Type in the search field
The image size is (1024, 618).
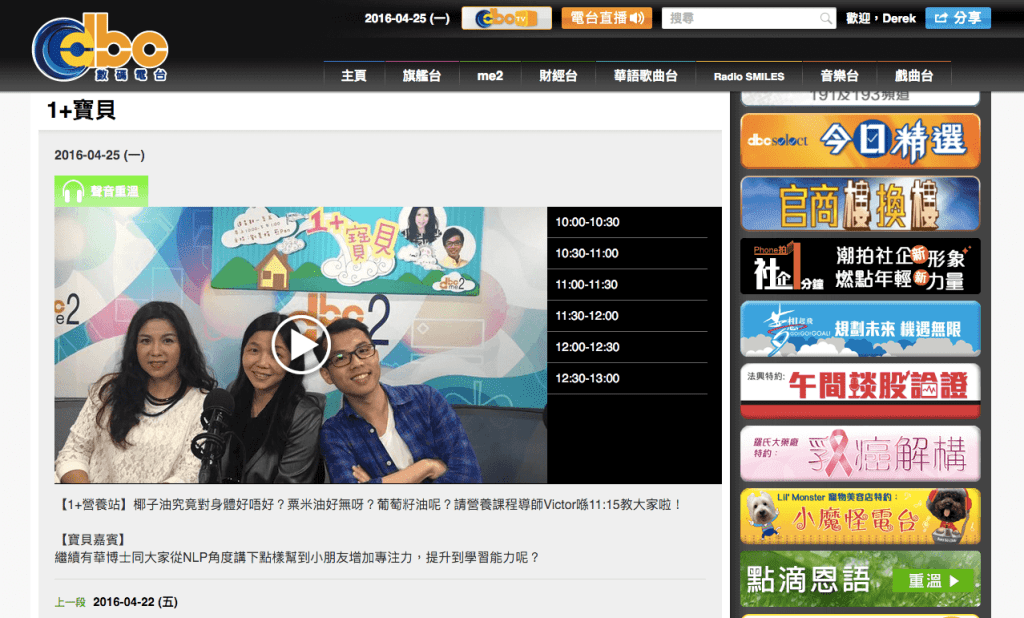pyautogui.click(x=740, y=18)
